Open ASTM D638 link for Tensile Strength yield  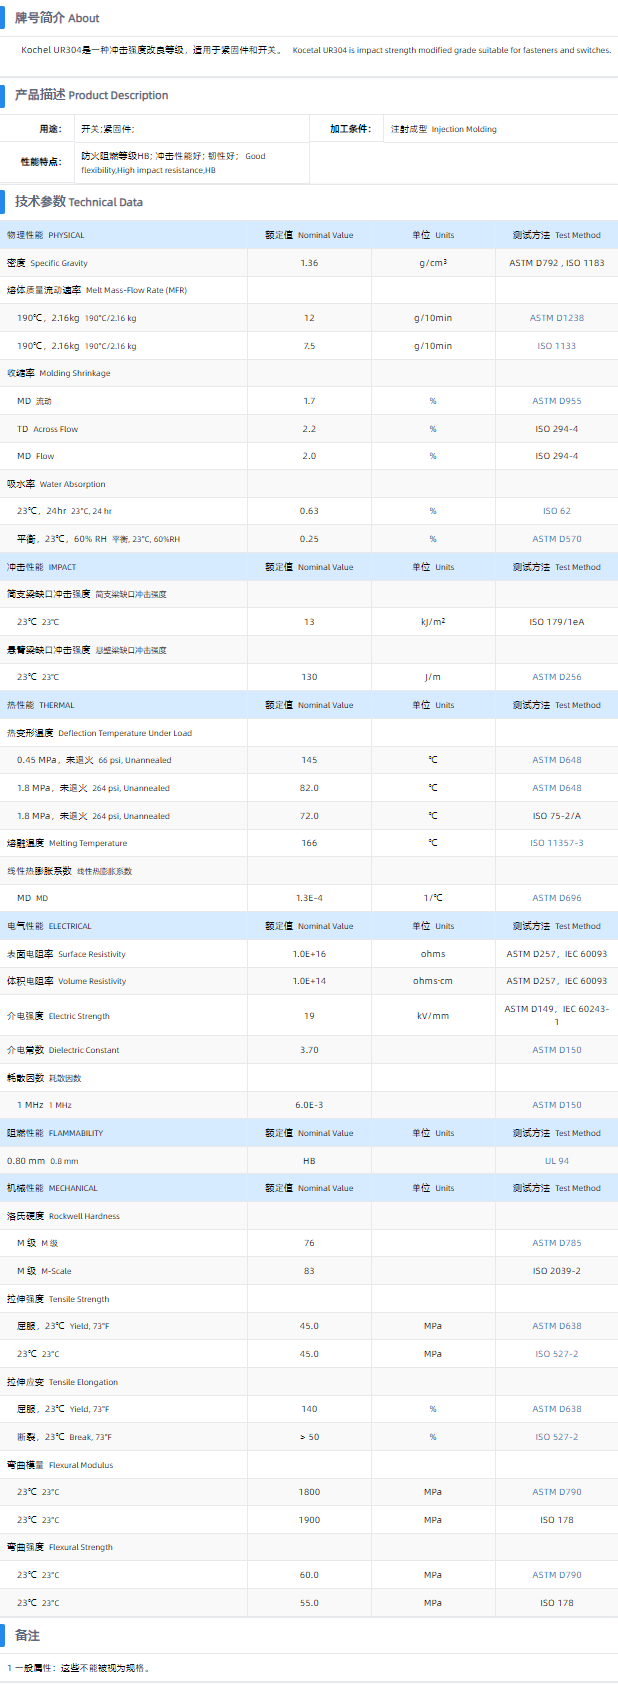556,1326
